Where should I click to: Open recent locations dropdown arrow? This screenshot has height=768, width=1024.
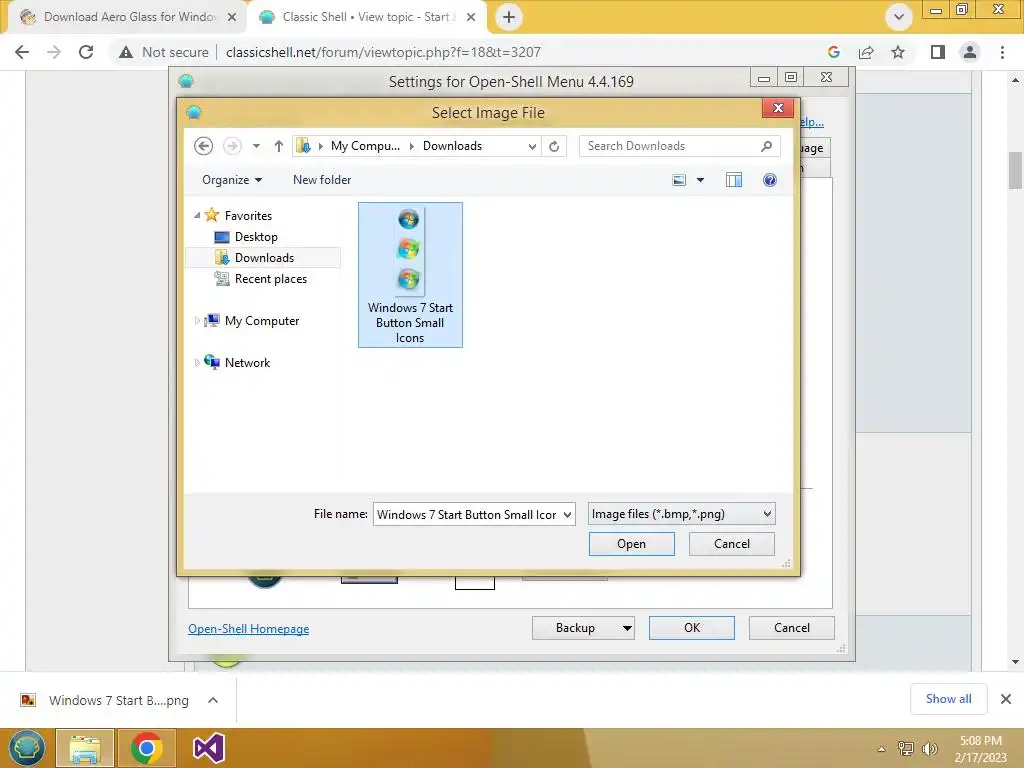coord(257,146)
